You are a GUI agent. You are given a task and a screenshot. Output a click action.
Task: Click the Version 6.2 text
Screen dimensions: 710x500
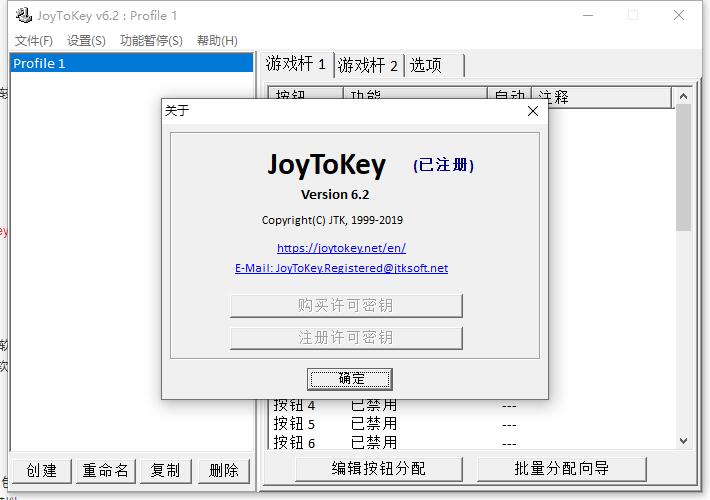coord(335,195)
